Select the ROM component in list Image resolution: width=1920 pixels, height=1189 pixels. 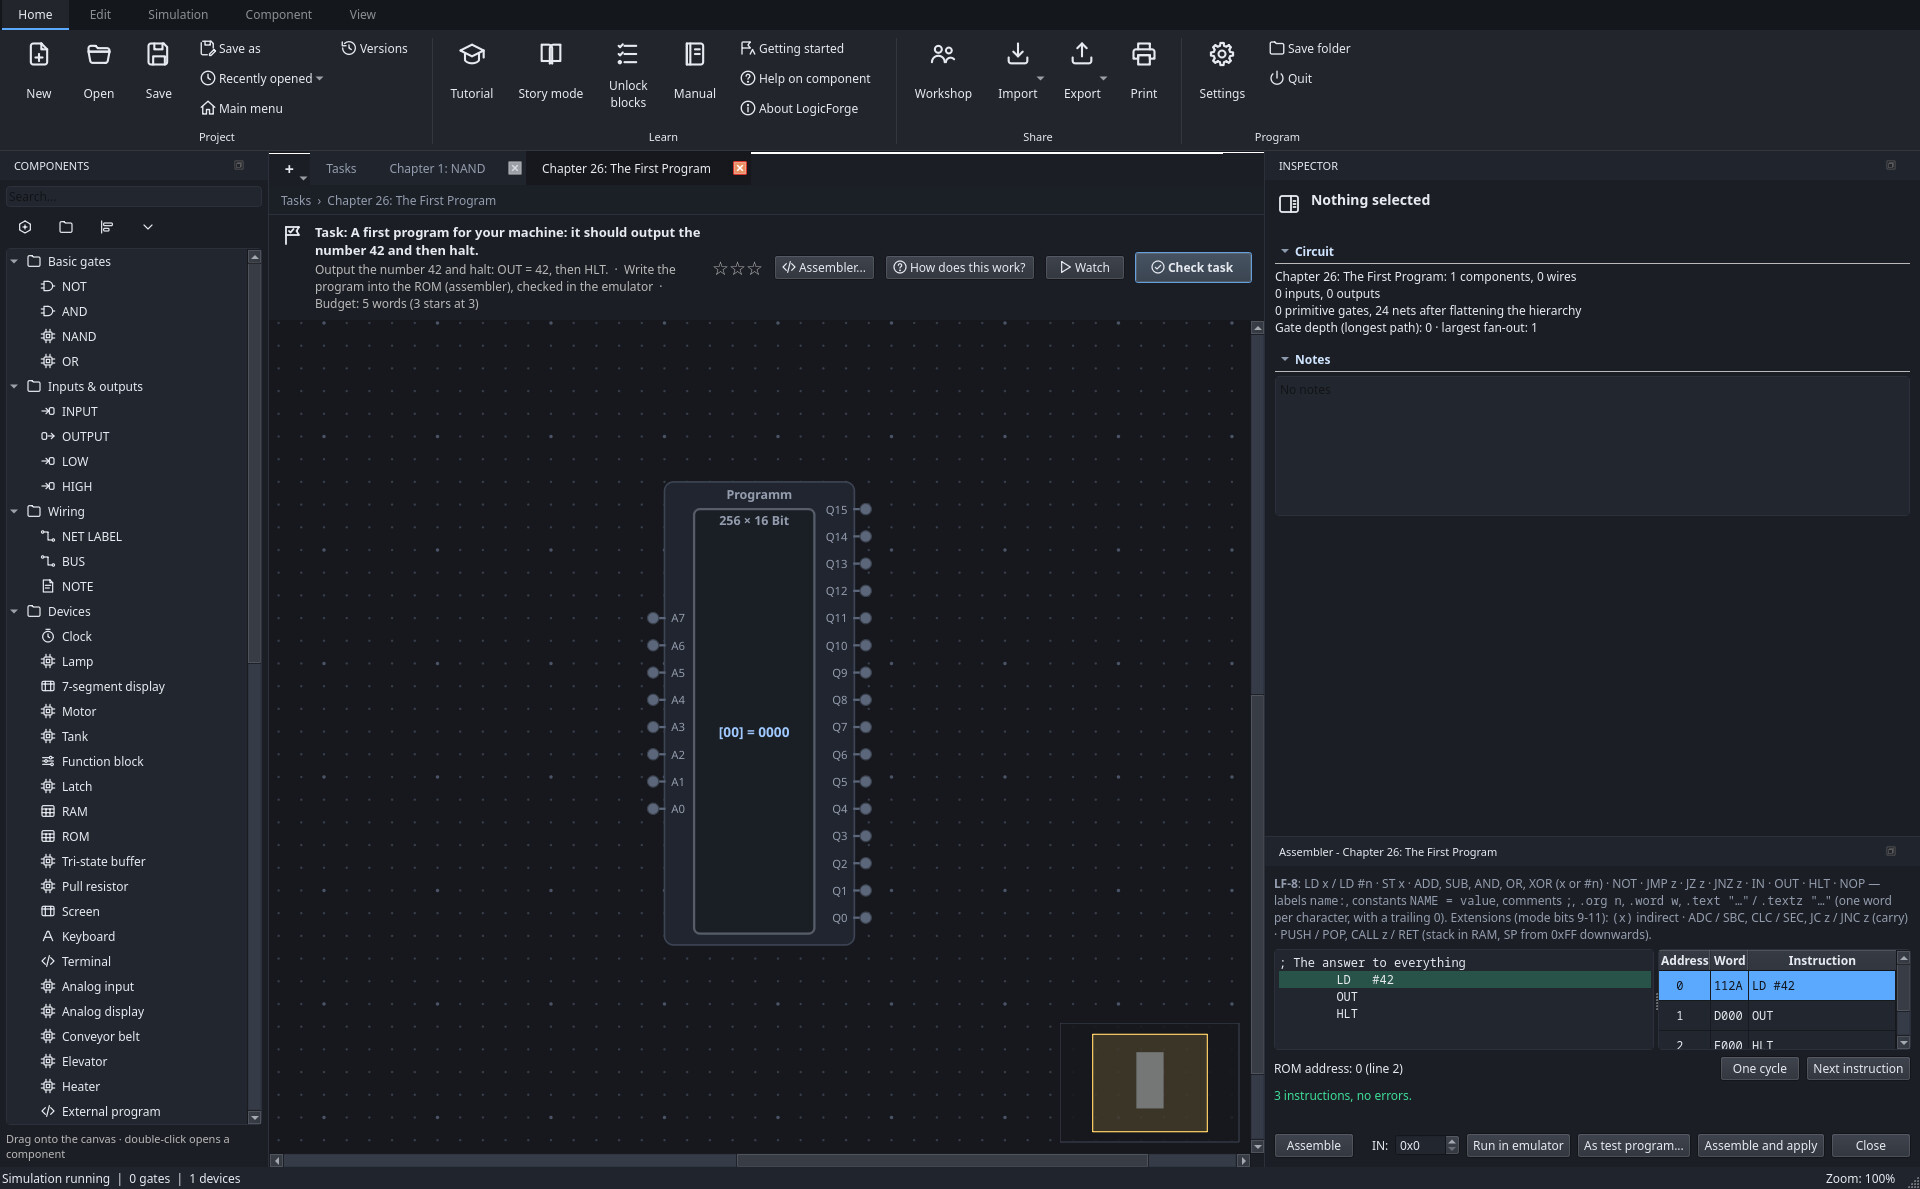point(75,836)
